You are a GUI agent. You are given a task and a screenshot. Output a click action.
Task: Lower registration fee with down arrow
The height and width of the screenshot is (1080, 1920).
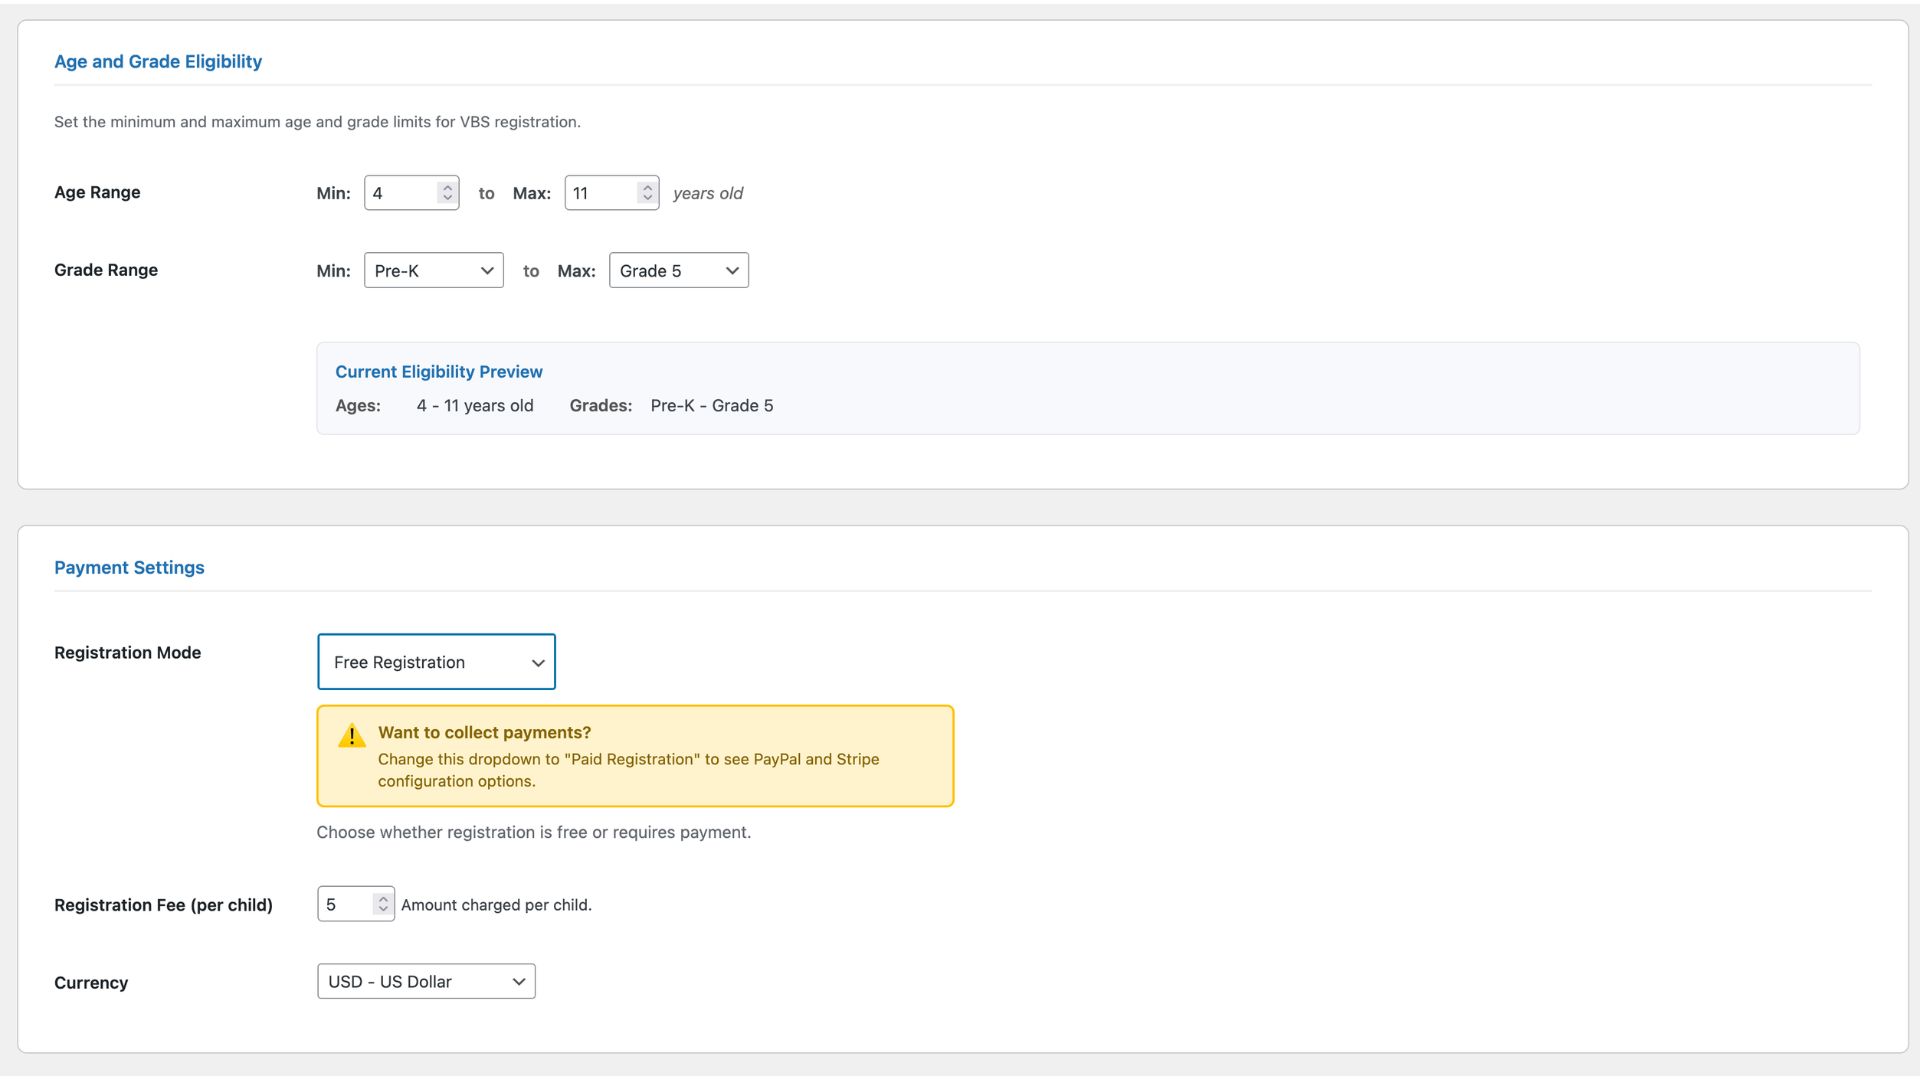pyautogui.click(x=382, y=910)
